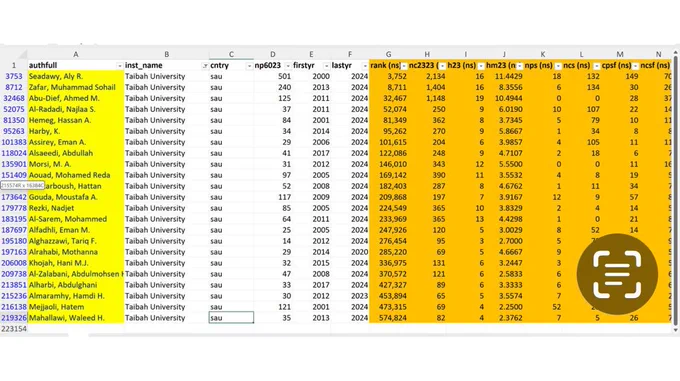This screenshot has height=381, width=680.
Task: Select cell 'Mahallawi, Waleed H.'
Action: coord(76,318)
